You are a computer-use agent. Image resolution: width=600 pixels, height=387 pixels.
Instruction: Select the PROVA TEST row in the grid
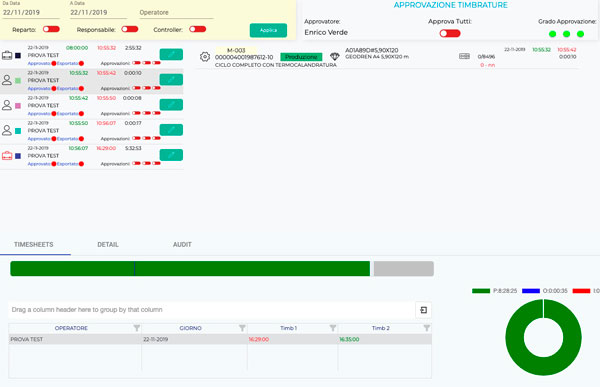pos(220,340)
